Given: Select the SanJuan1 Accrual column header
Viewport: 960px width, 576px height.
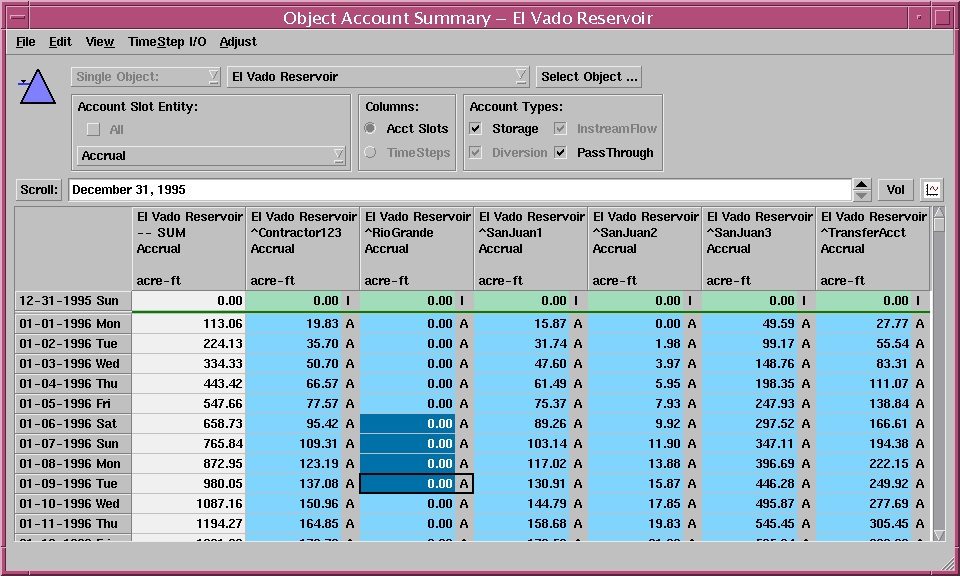Looking at the screenshot, I should [531, 249].
